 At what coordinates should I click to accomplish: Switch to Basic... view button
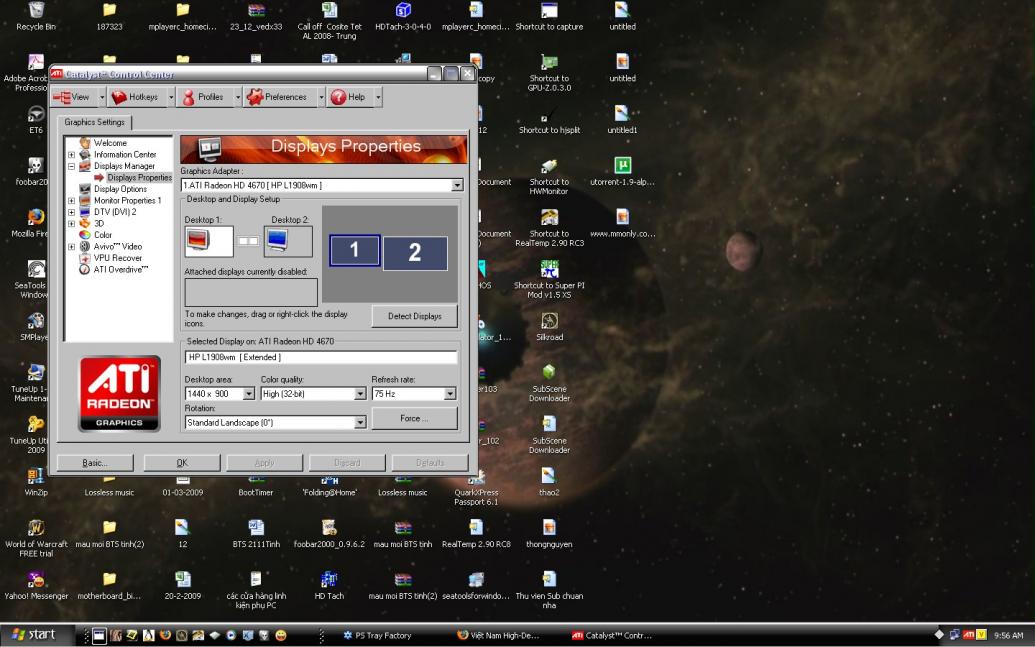click(x=95, y=463)
